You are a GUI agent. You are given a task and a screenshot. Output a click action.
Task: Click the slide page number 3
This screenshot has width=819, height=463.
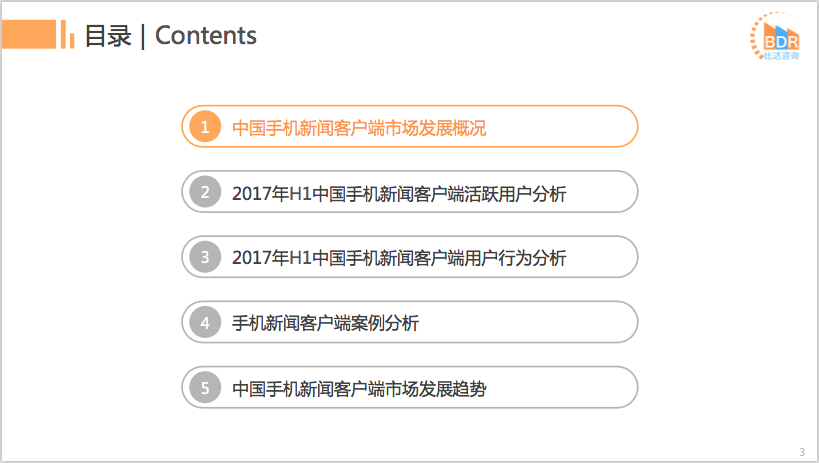pyautogui.click(x=802, y=450)
